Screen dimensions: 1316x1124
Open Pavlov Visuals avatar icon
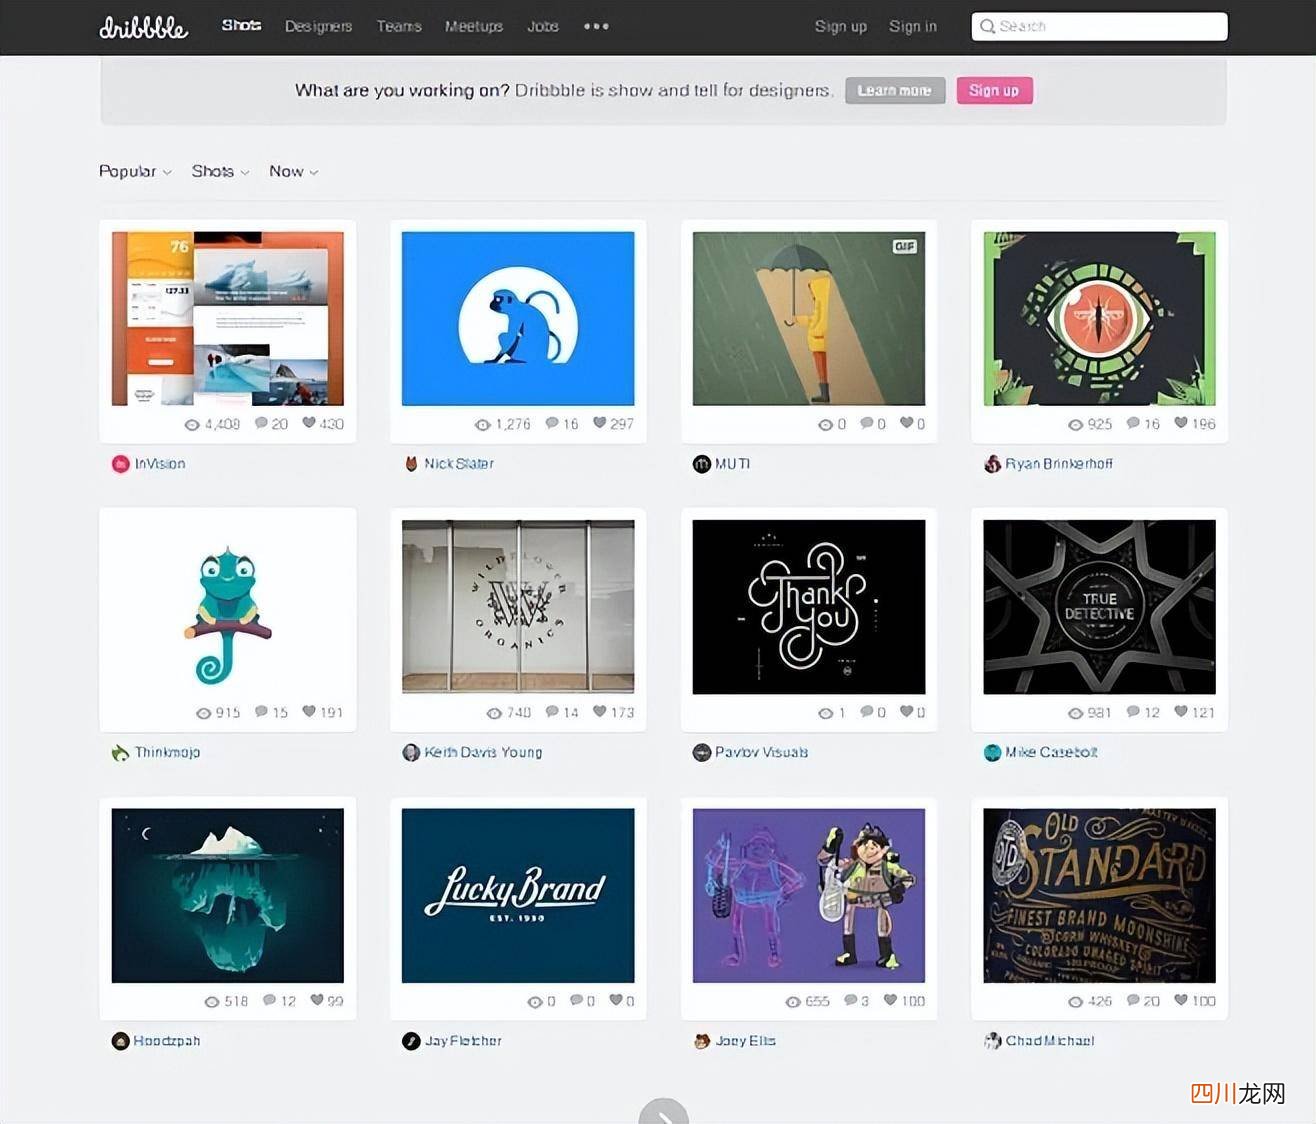[x=702, y=753]
